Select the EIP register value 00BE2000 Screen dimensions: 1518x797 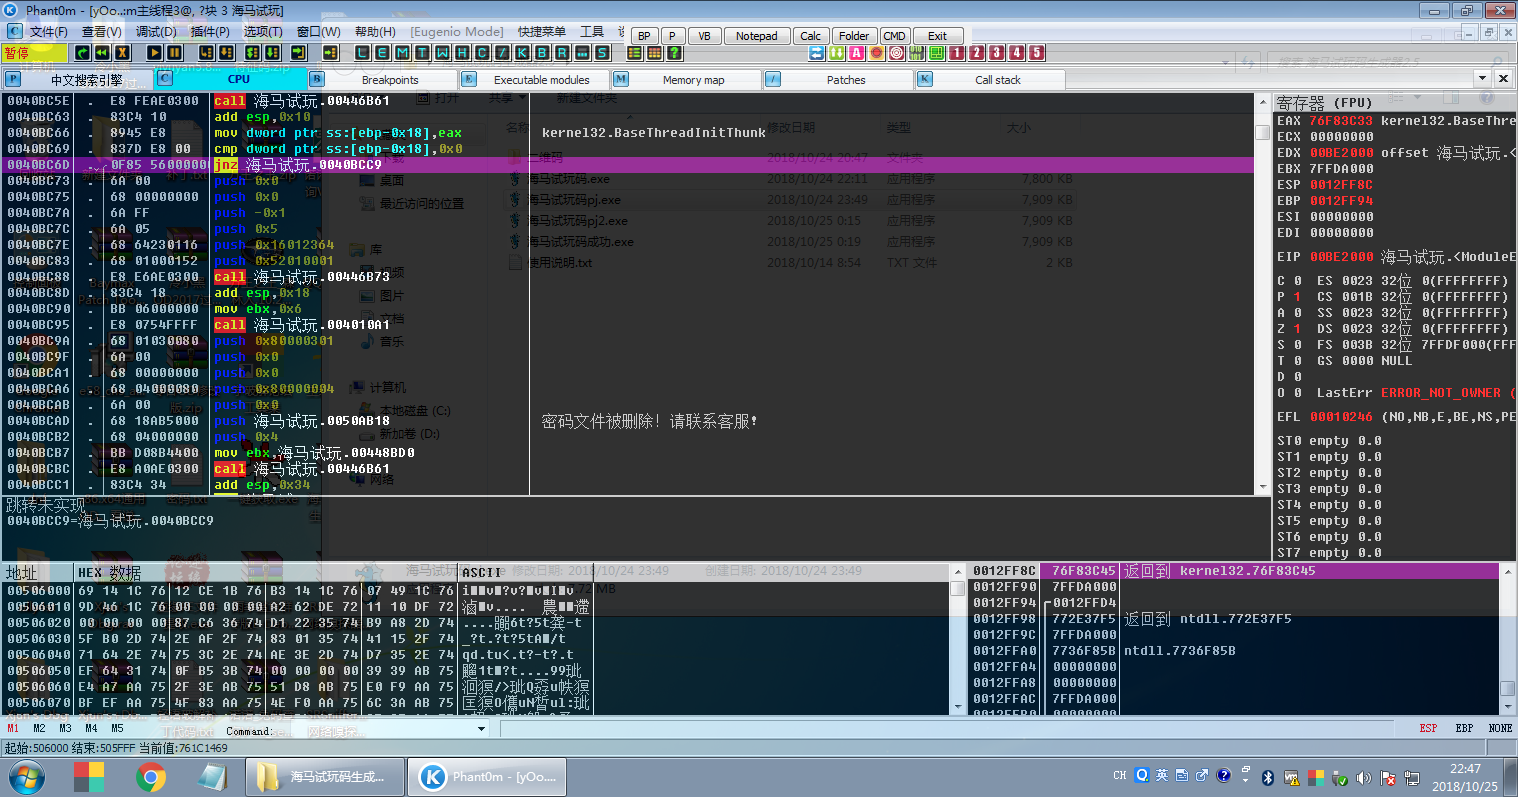click(x=1341, y=257)
